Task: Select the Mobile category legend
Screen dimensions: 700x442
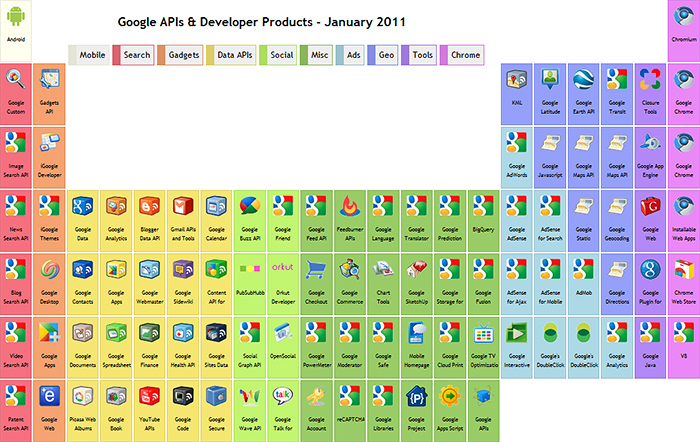Action: pyautogui.click(x=89, y=55)
